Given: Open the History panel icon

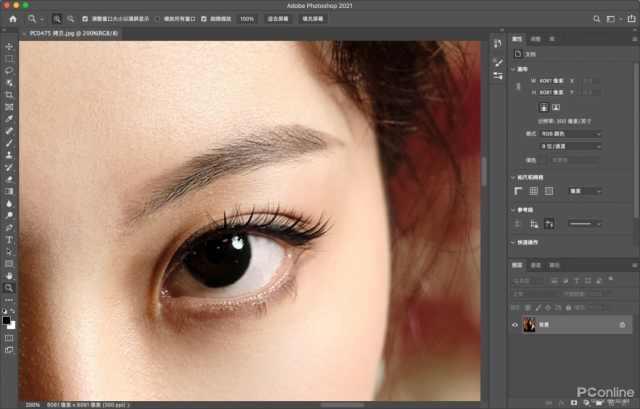Looking at the screenshot, I should [x=498, y=44].
